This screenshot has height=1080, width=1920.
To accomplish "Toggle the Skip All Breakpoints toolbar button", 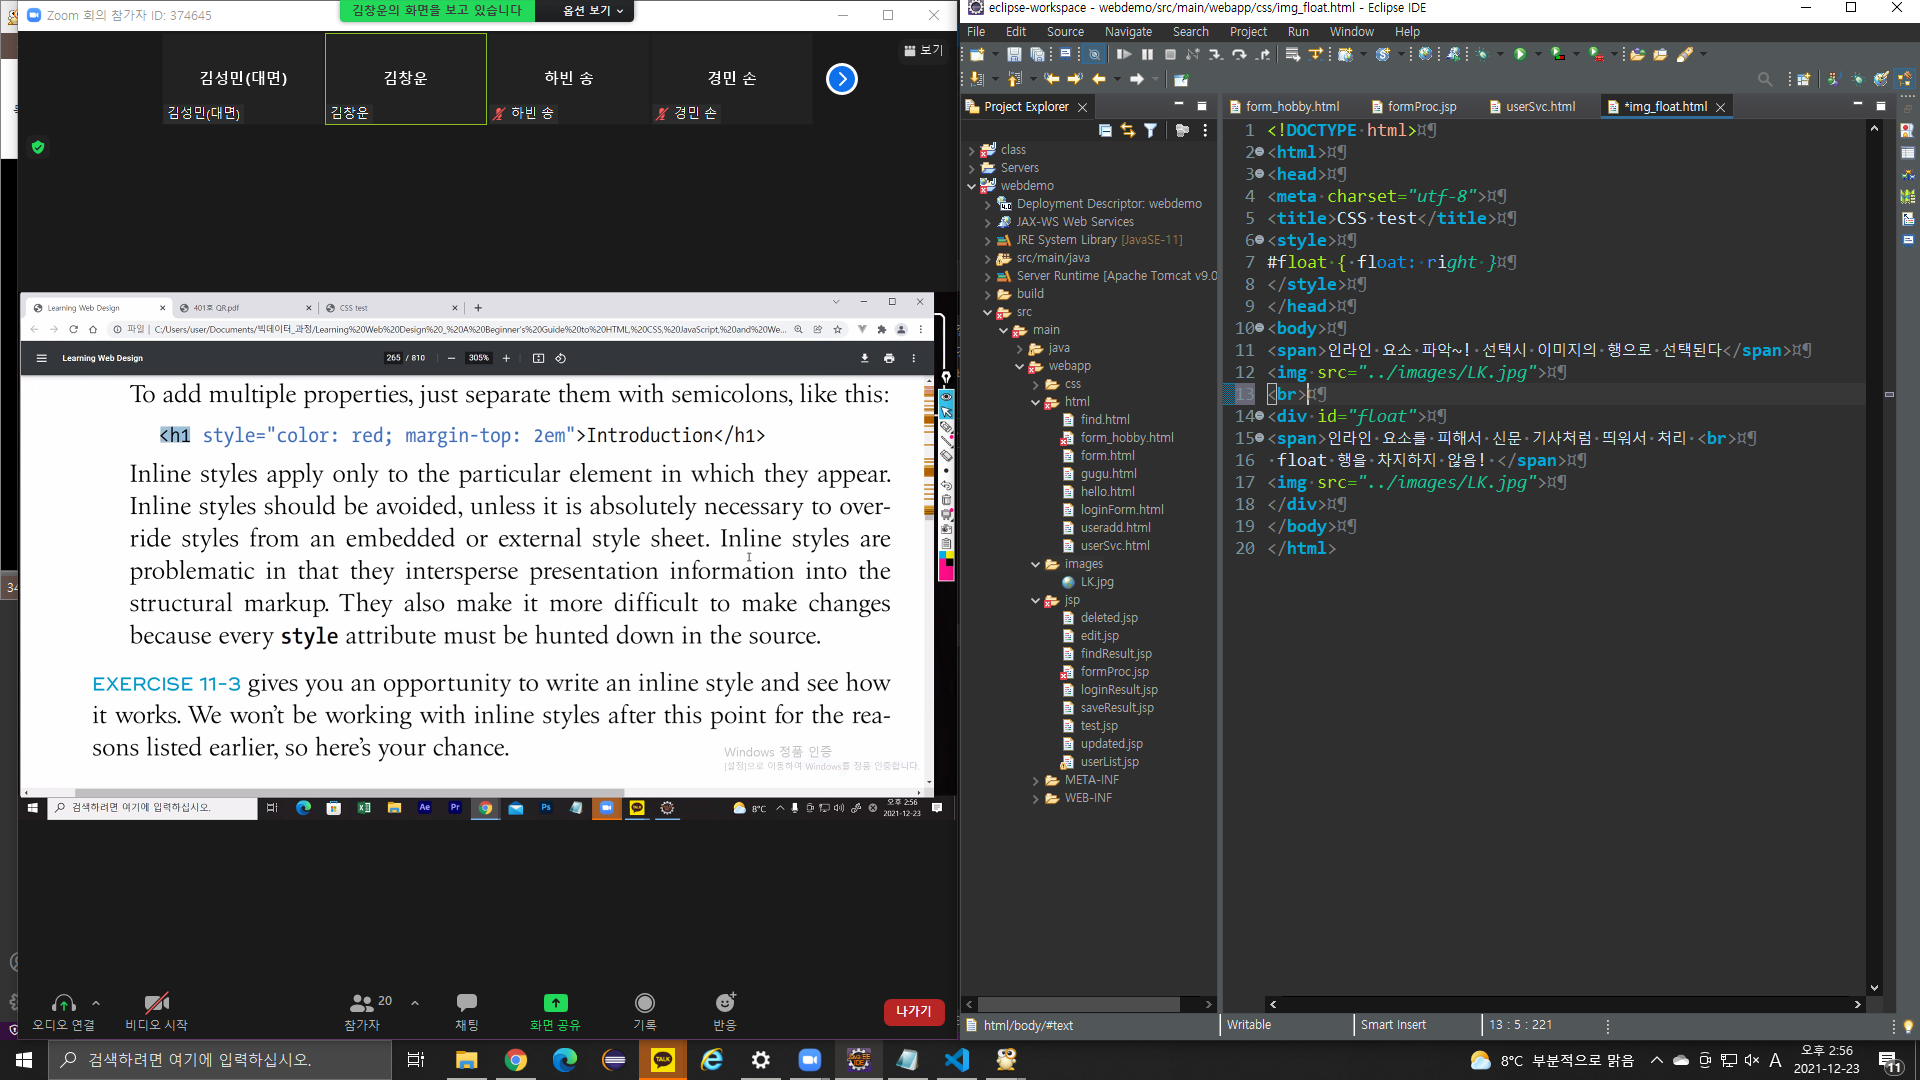I will (x=1094, y=54).
